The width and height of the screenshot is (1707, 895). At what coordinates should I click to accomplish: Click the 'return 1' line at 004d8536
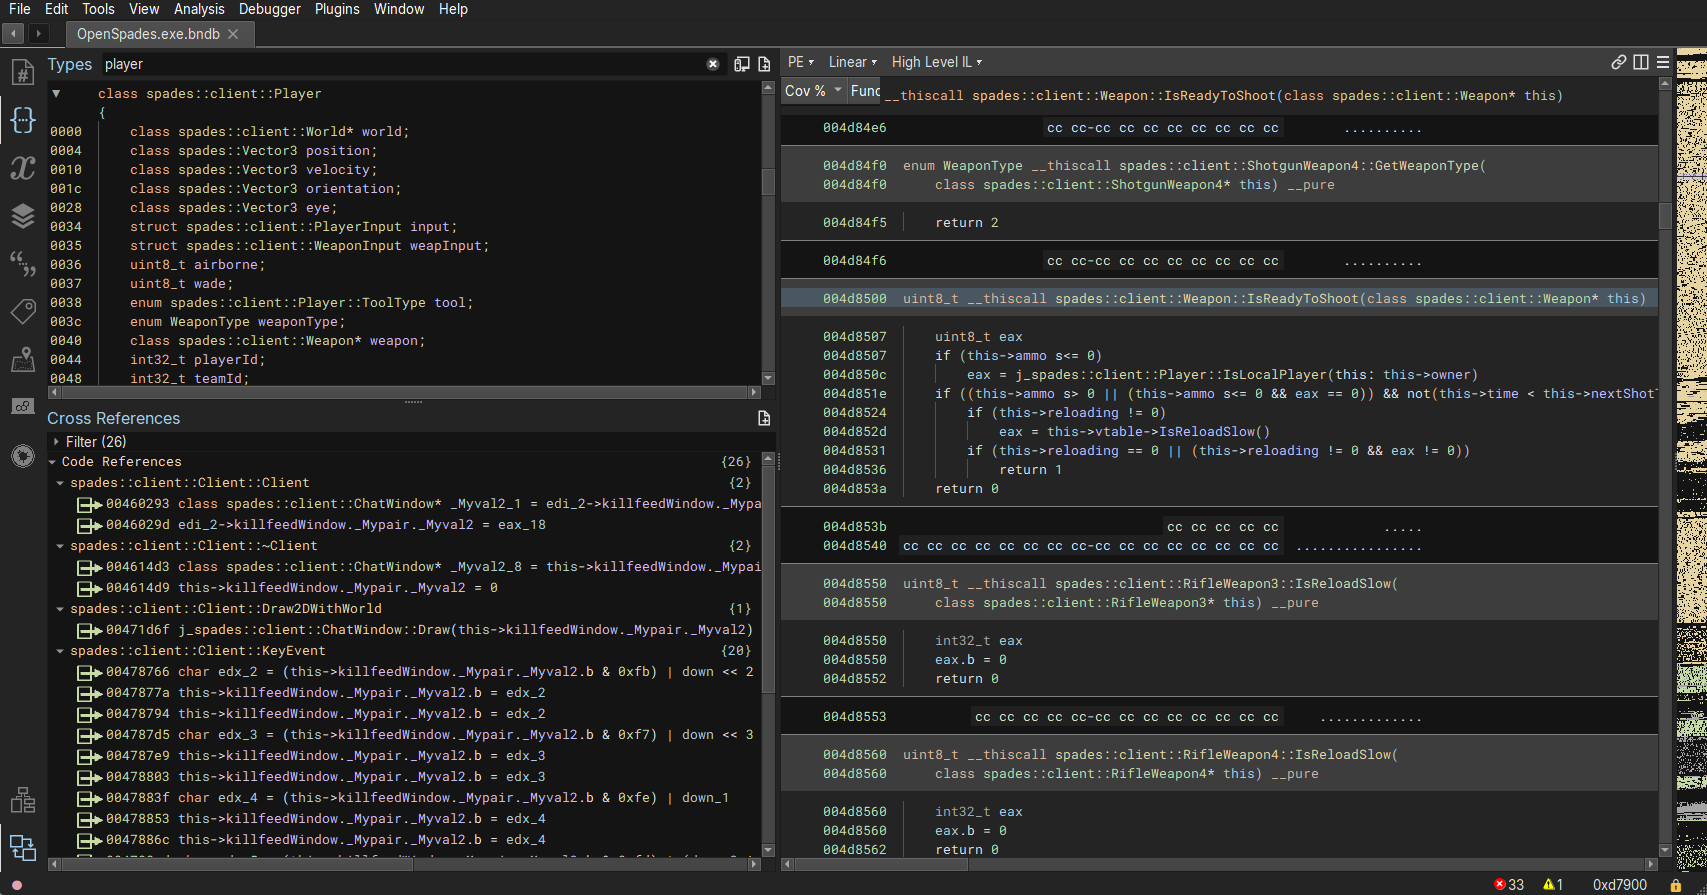[x=1031, y=470]
